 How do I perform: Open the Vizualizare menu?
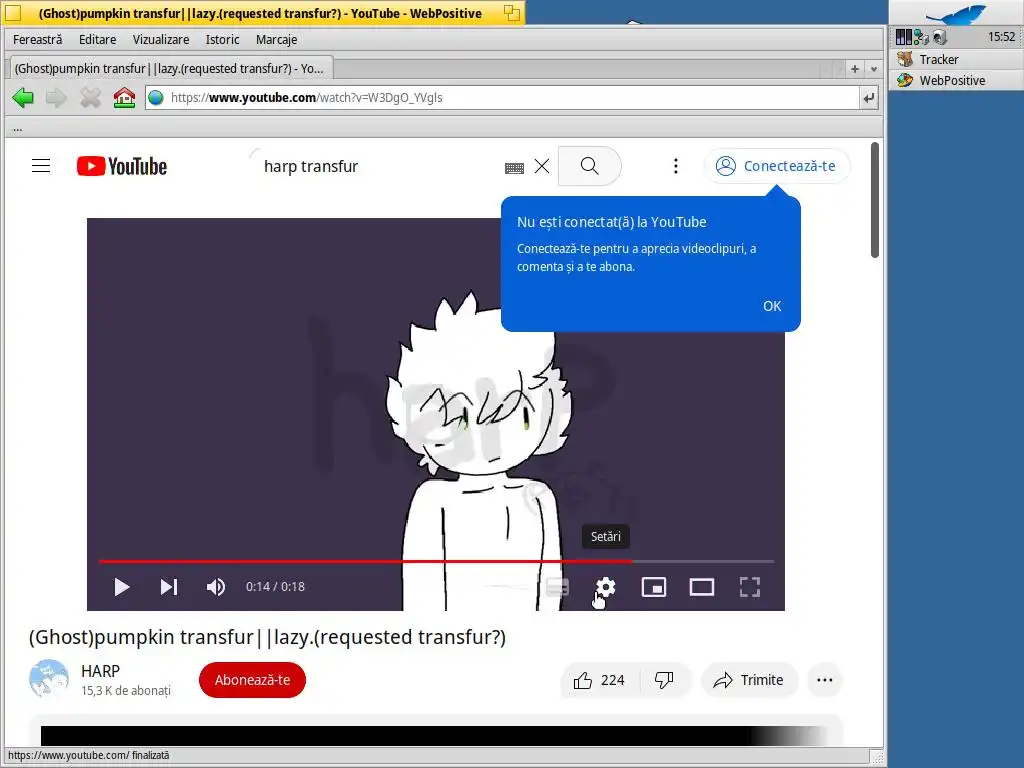point(161,40)
